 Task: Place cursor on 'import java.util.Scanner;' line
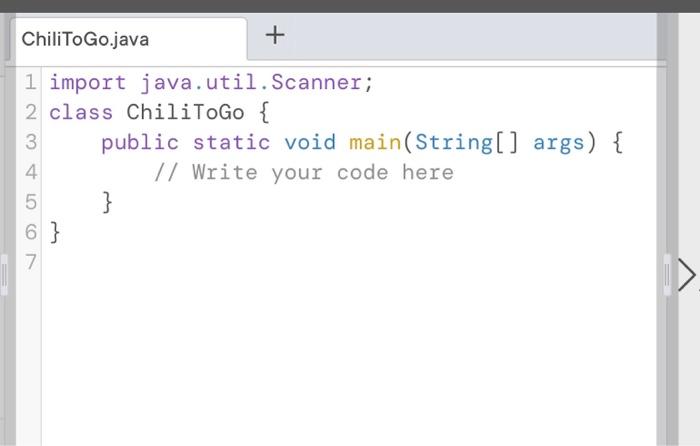click(x=211, y=83)
